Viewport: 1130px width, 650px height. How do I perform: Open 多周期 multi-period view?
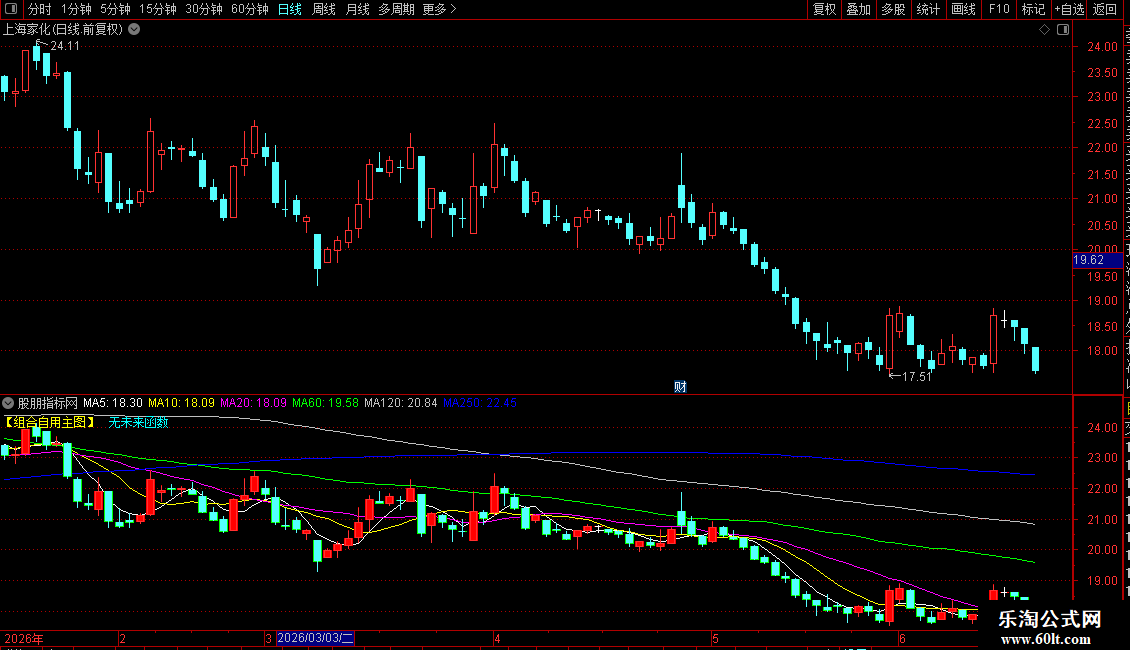tap(396, 9)
